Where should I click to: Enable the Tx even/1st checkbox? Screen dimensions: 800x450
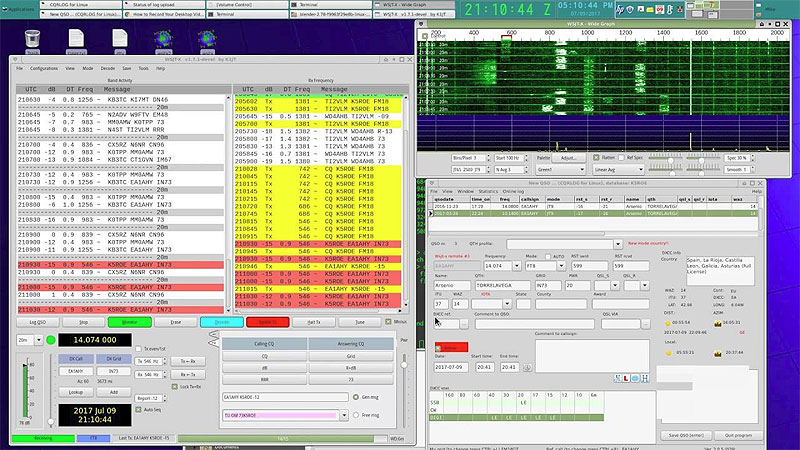[138, 349]
